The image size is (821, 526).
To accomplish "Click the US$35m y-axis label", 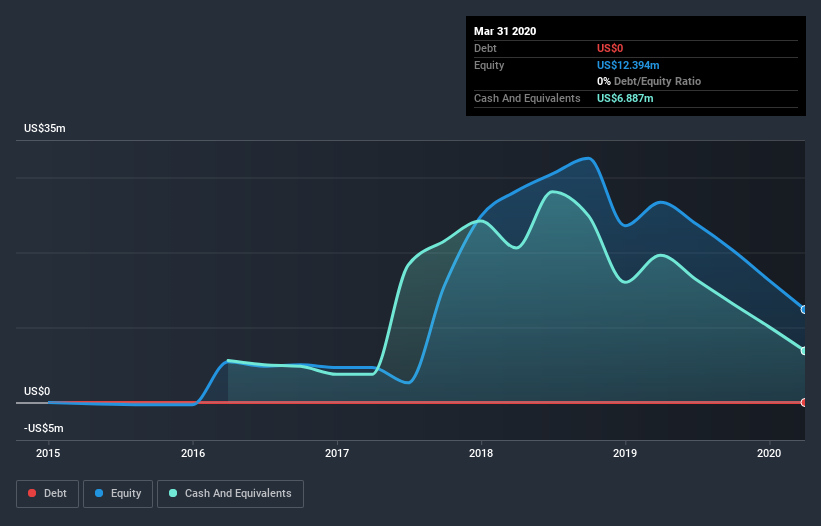I will (x=45, y=128).
